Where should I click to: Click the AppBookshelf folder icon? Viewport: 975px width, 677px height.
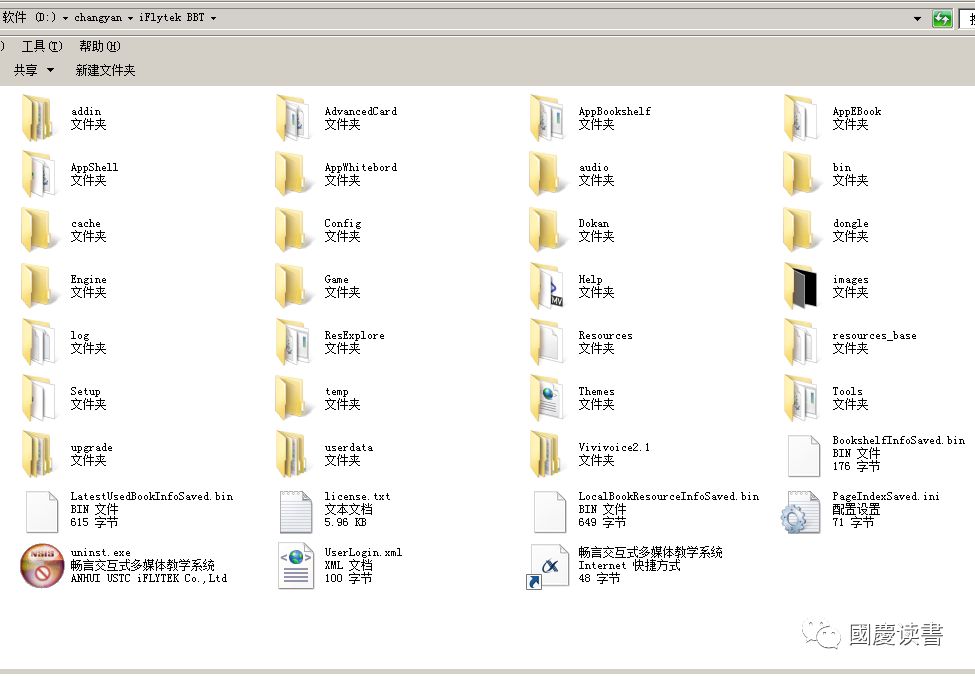pos(547,117)
